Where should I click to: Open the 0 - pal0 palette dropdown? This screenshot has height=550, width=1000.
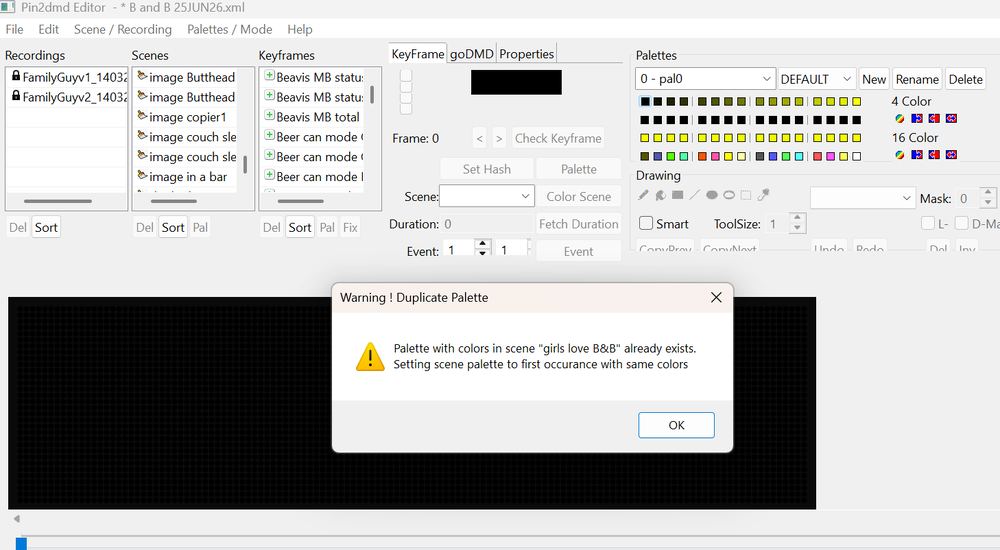(705, 79)
